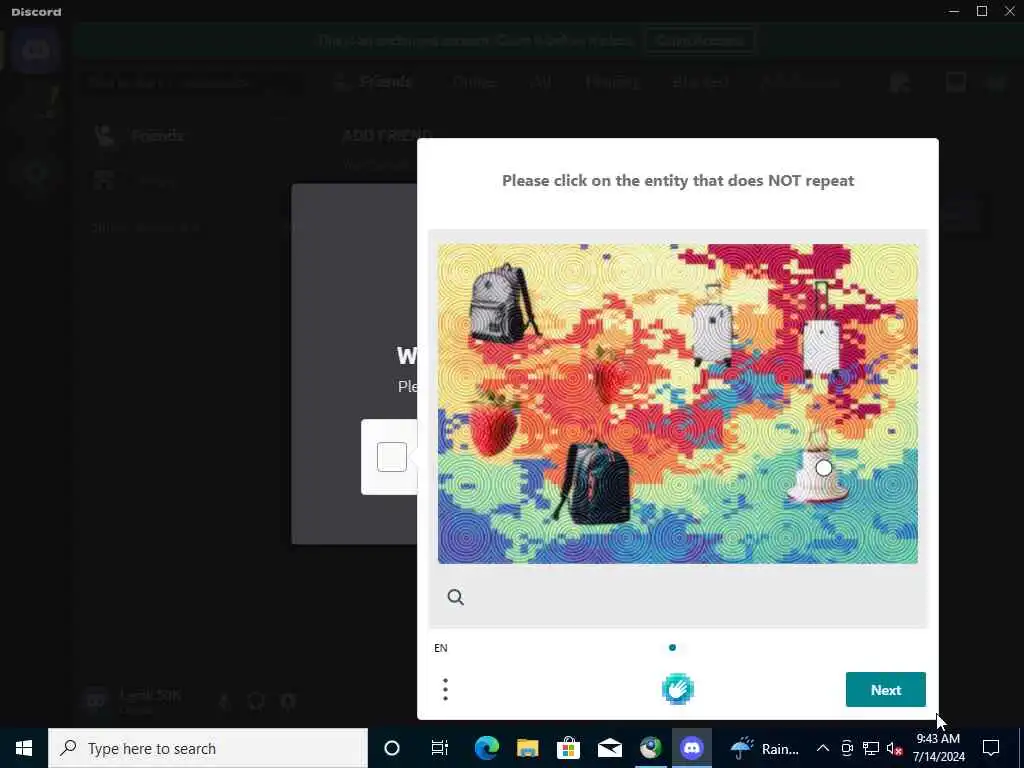Select the black backpack in captcha image
The width and height of the screenshot is (1024, 768).
coord(592,484)
